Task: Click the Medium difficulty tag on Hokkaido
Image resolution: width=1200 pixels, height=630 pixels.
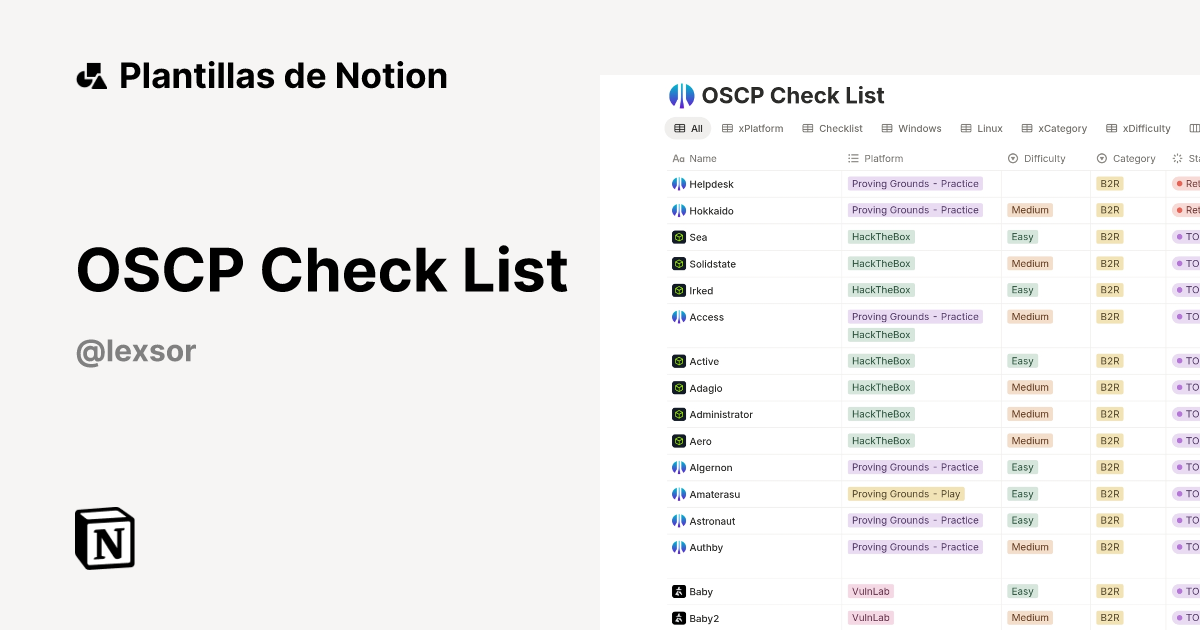Action: 1029,210
